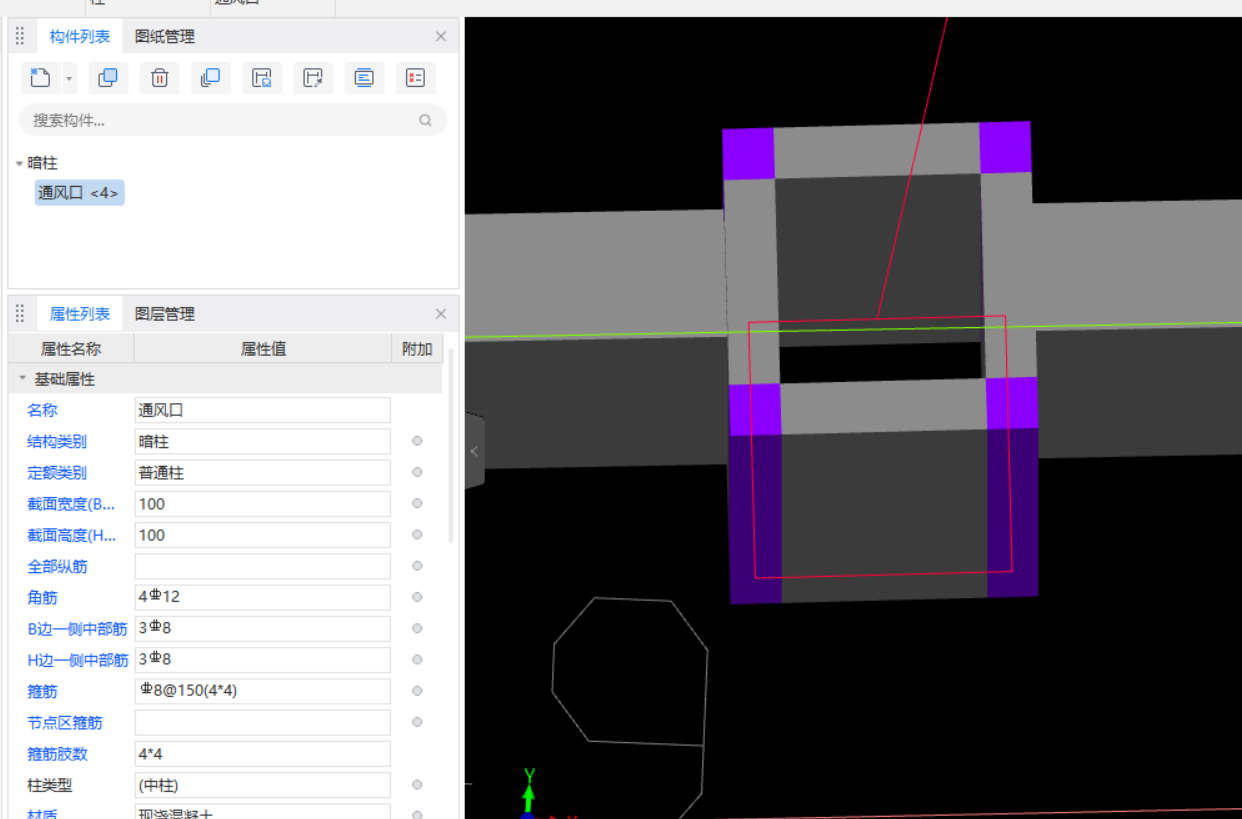This screenshot has width=1242, height=819.
Task: Click the grip handle of property list panel
Action: (x=20, y=314)
